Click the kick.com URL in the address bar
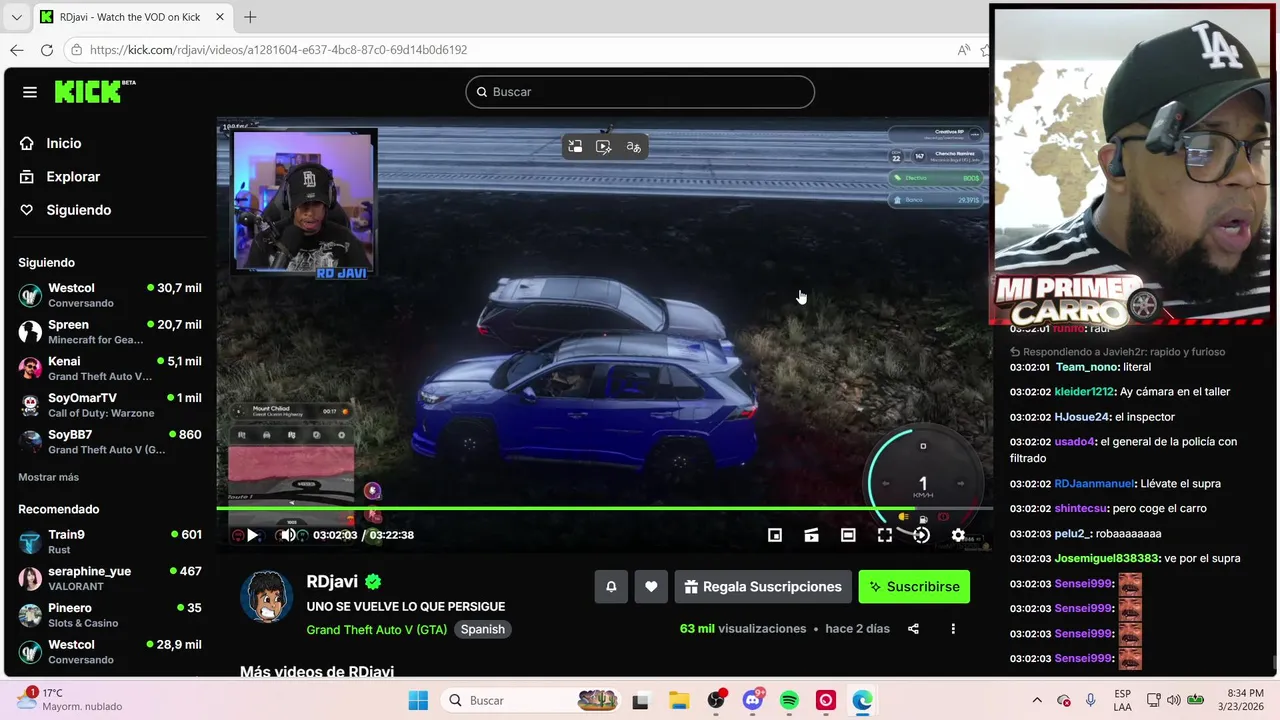Viewport: 1280px width, 720px height. point(278,50)
